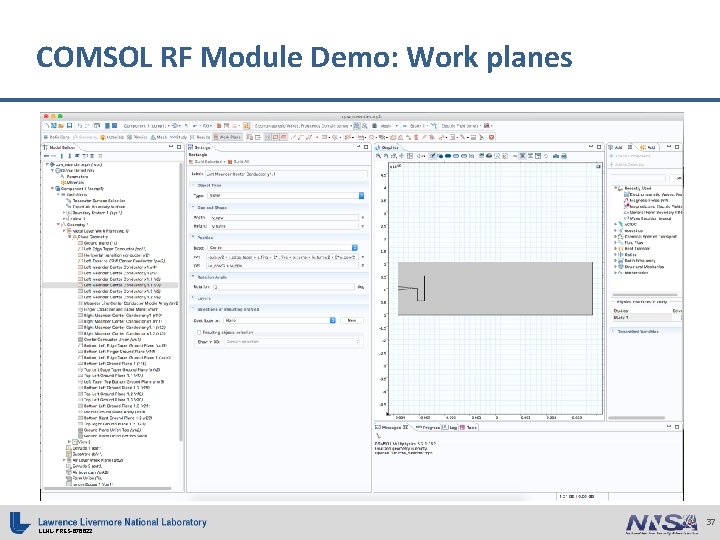The height and width of the screenshot is (540, 720).
Task: Click the Height input field
Action: click(284, 226)
